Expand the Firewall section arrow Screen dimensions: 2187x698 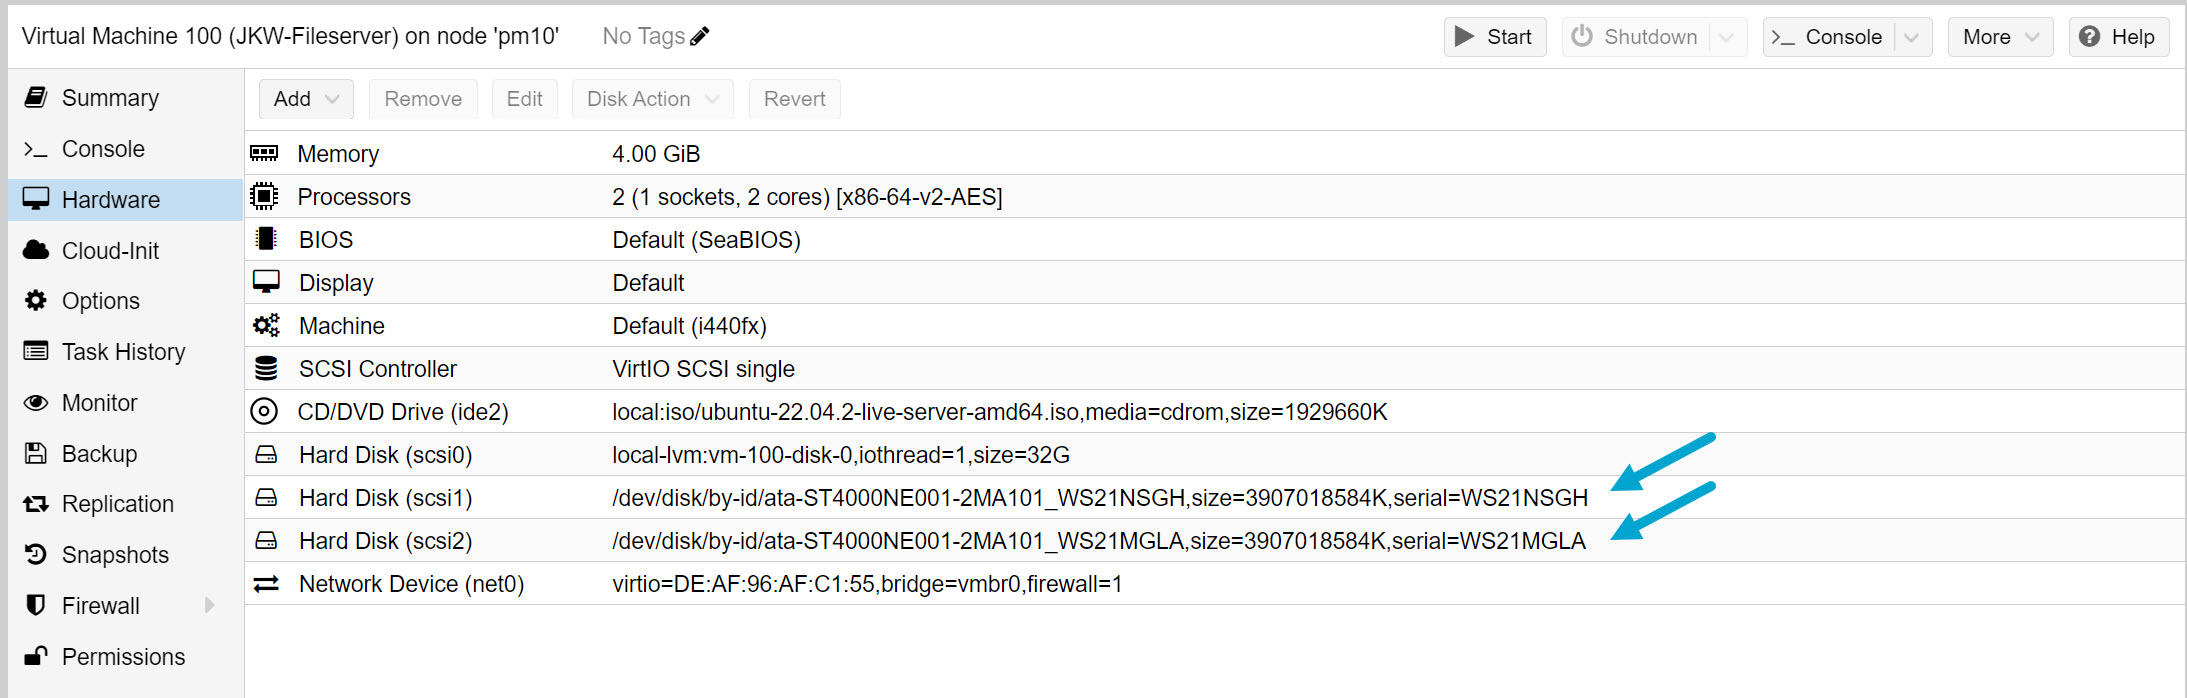(x=209, y=605)
